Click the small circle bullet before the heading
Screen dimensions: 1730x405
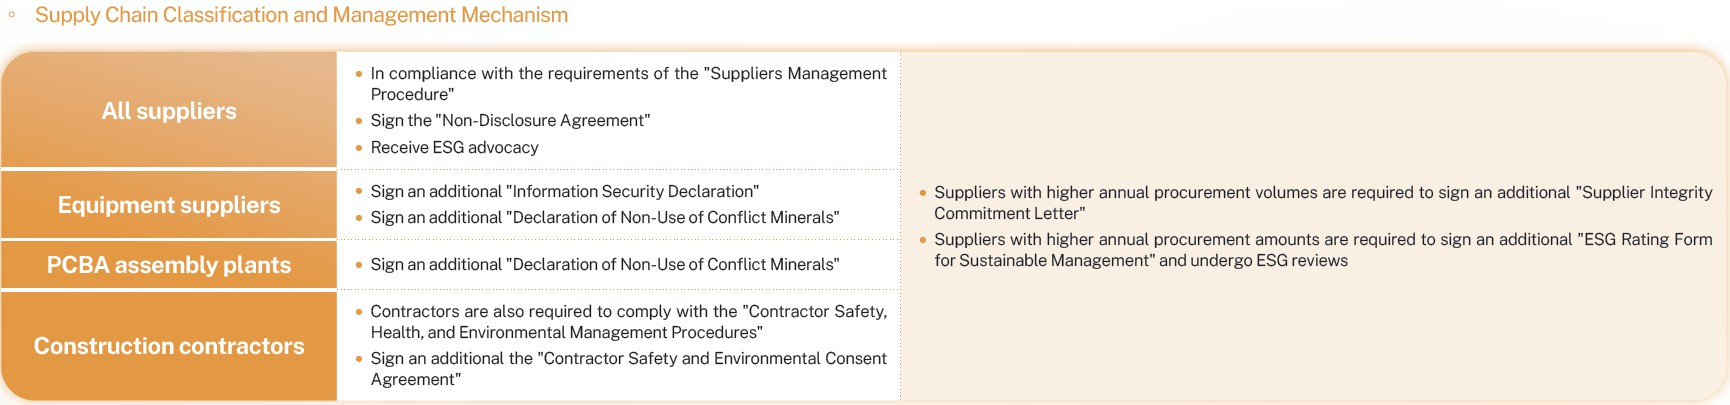12,15
